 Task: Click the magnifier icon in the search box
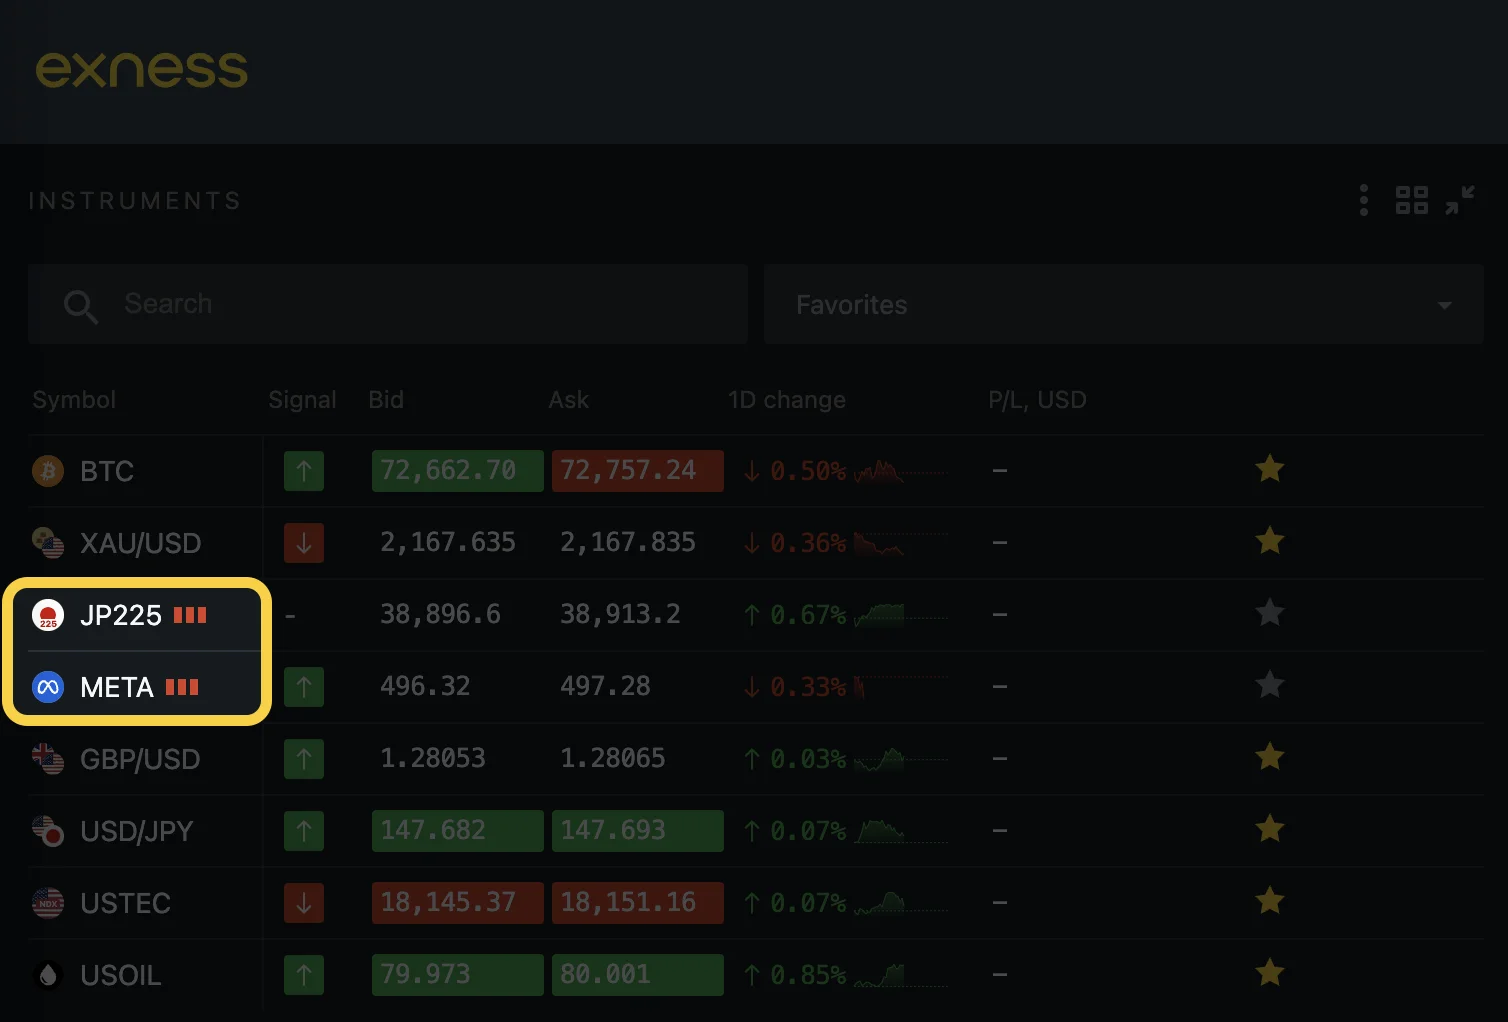[x=80, y=306]
